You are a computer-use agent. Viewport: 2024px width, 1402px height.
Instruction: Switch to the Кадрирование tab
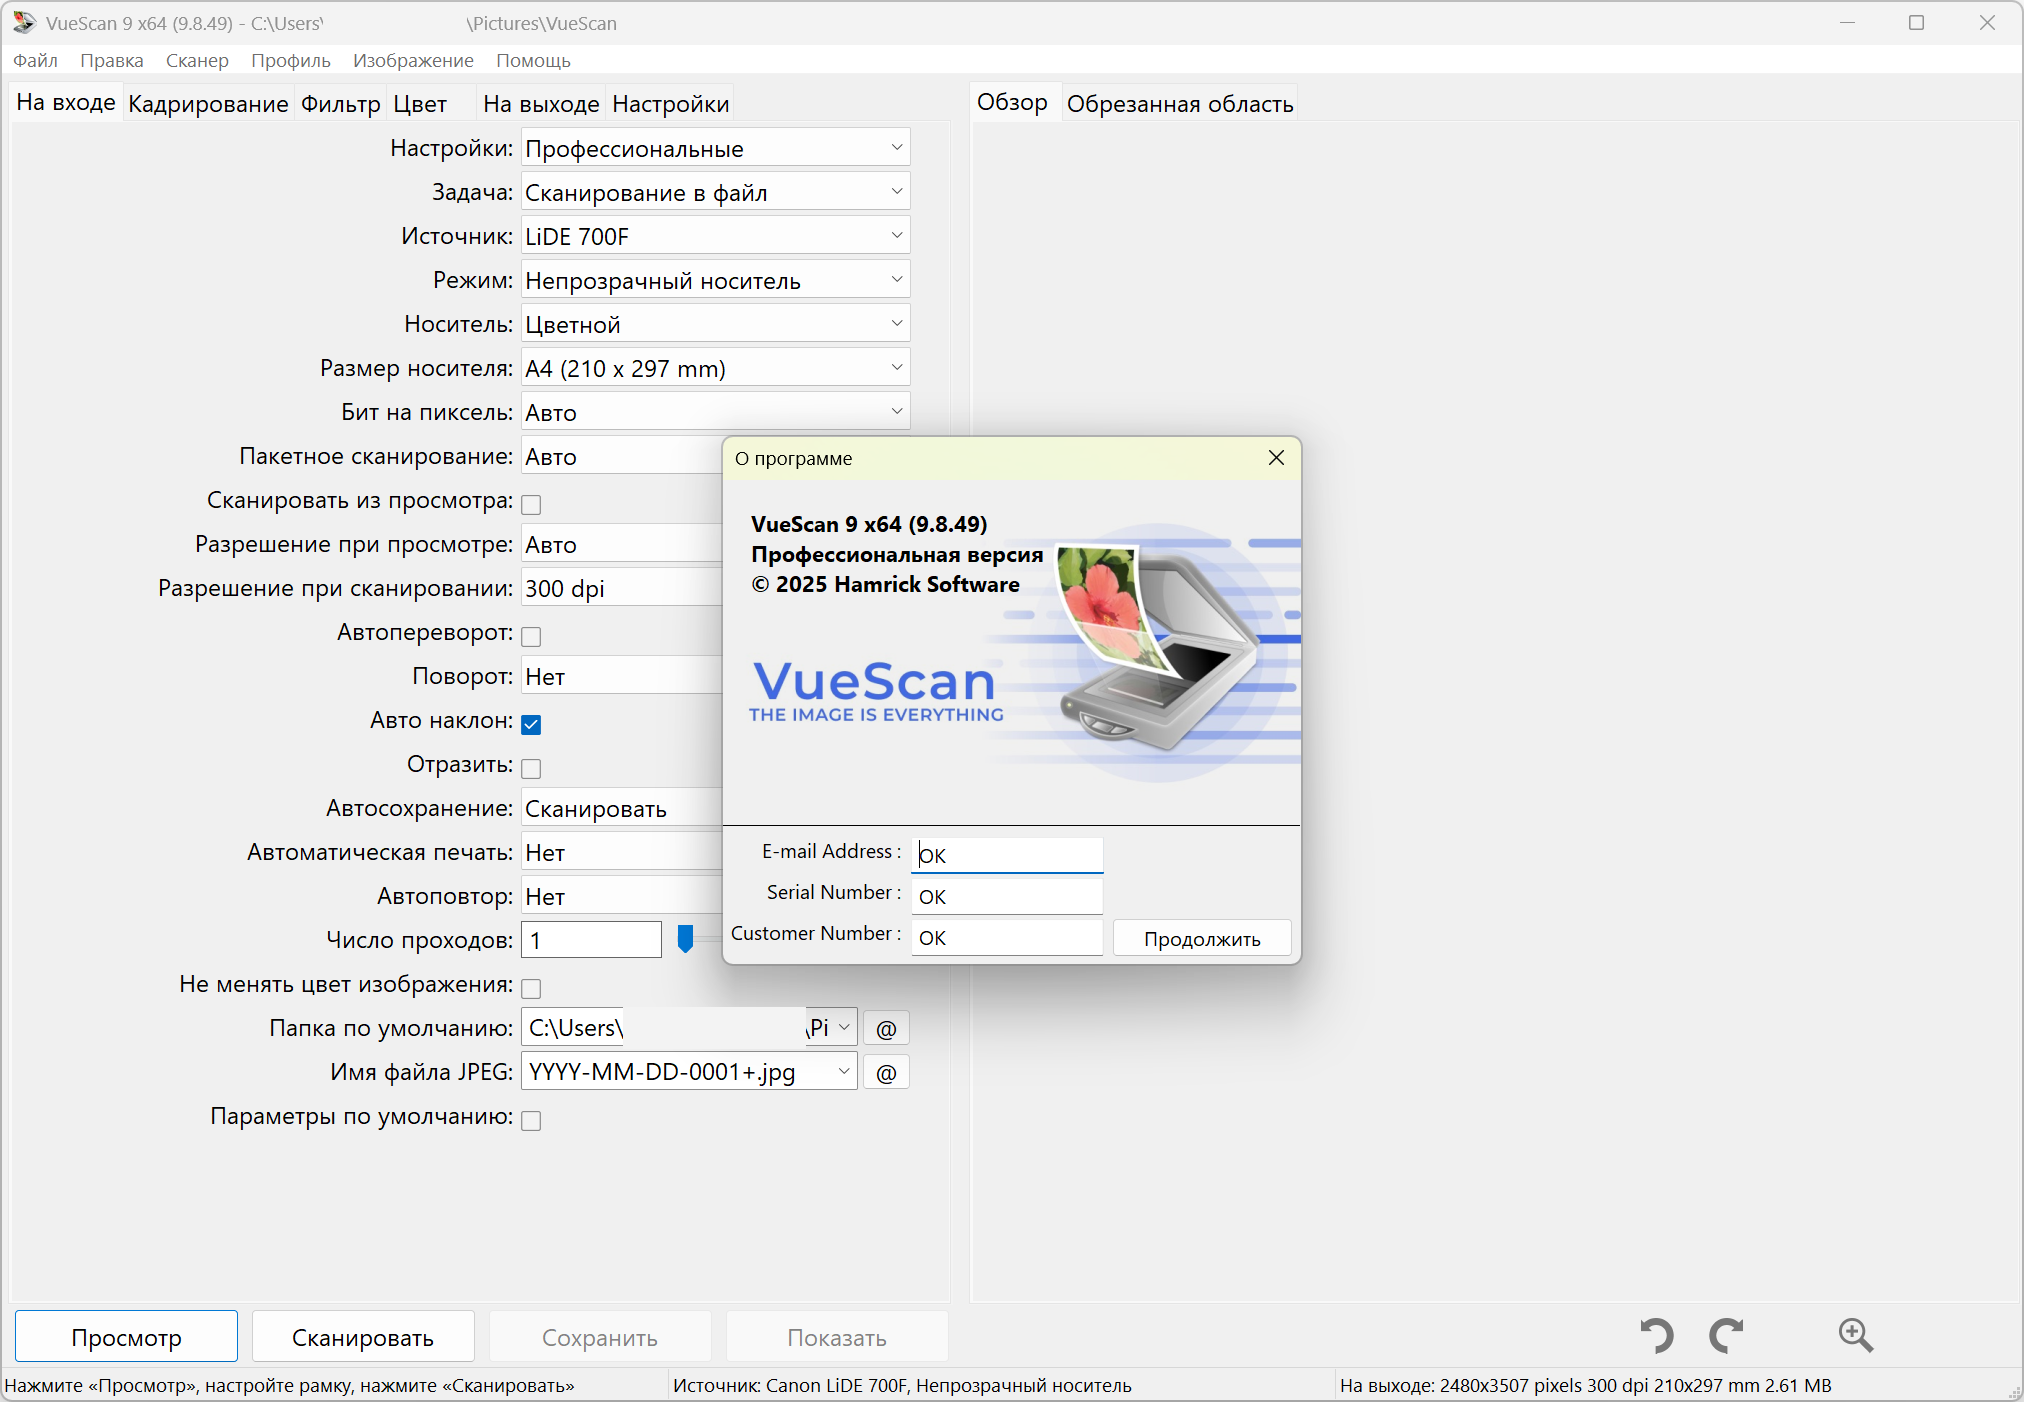(x=208, y=104)
